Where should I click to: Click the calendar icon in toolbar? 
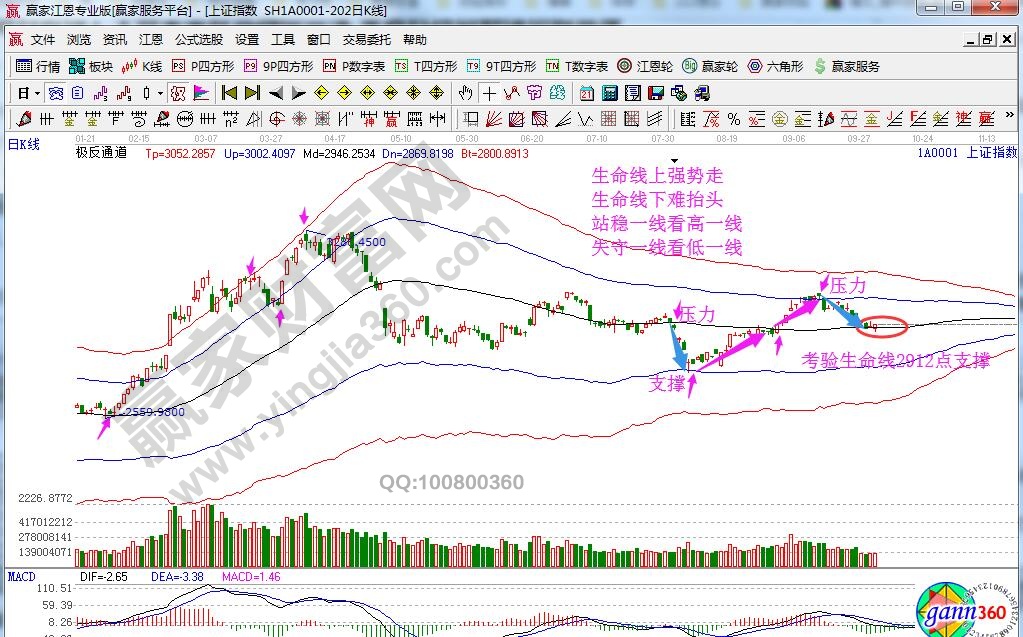pos(585,93)
